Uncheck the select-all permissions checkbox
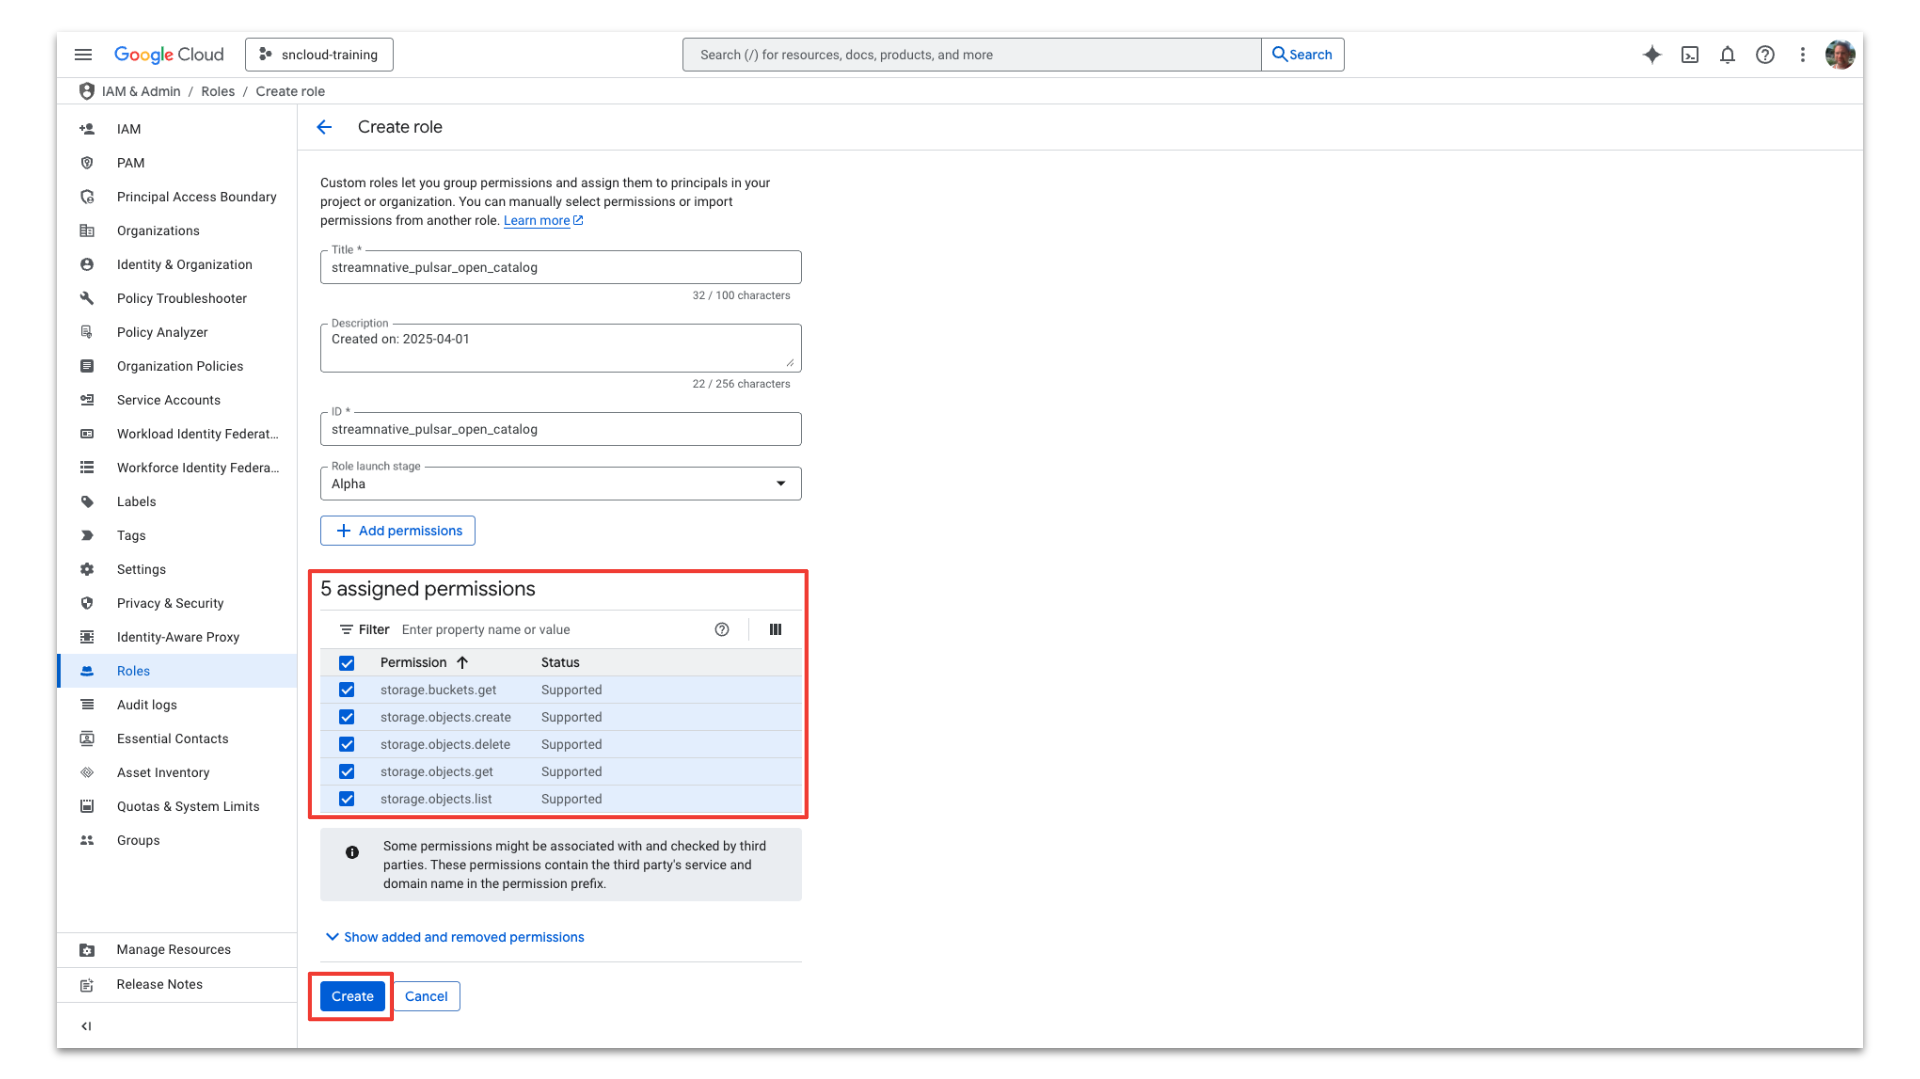The height and width of the screenshot is (1079, 1920). 347,662
